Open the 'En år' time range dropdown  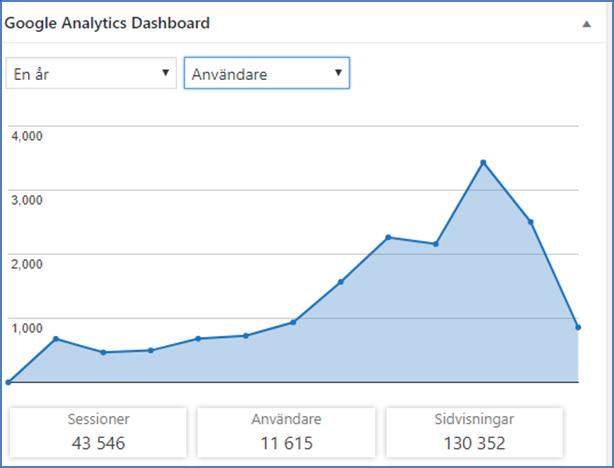pos(91,73)
